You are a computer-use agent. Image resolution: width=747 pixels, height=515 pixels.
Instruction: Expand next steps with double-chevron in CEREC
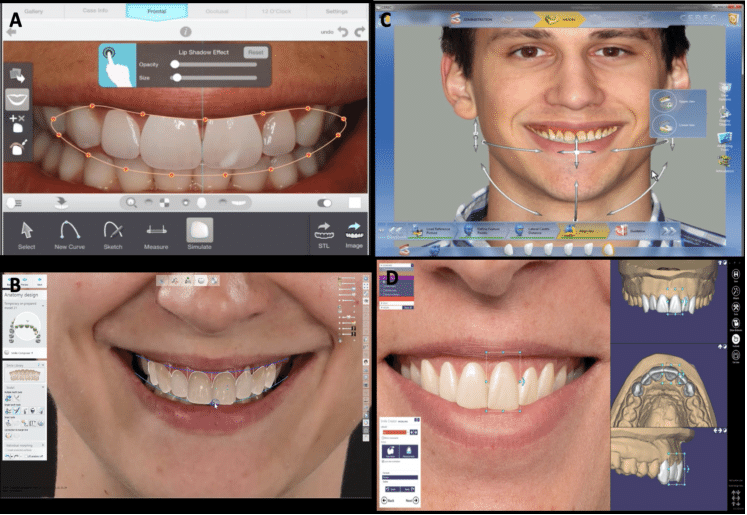pyautogui.click(x=671, y=229)
